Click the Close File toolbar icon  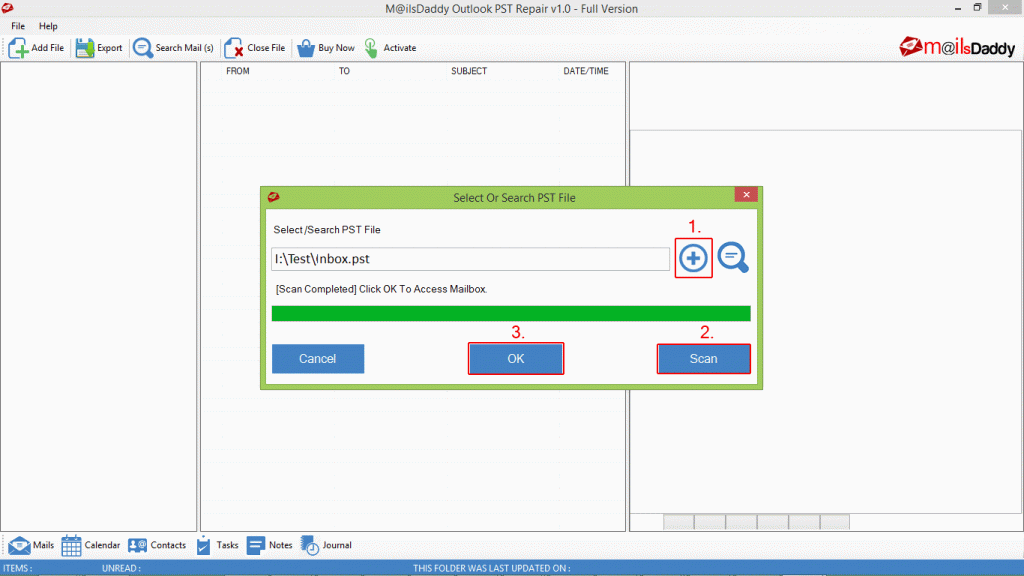[x=233, y=48]
